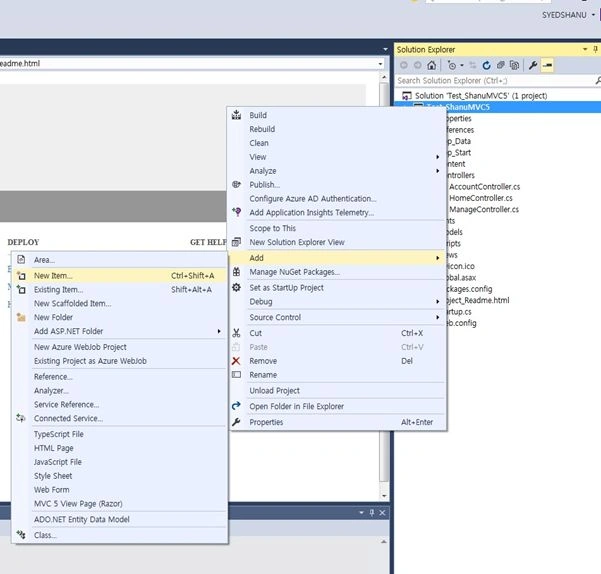The image size is (601, 574).
Task: Click the Application Insights lightbulb icon
Action: coord(236,212)
